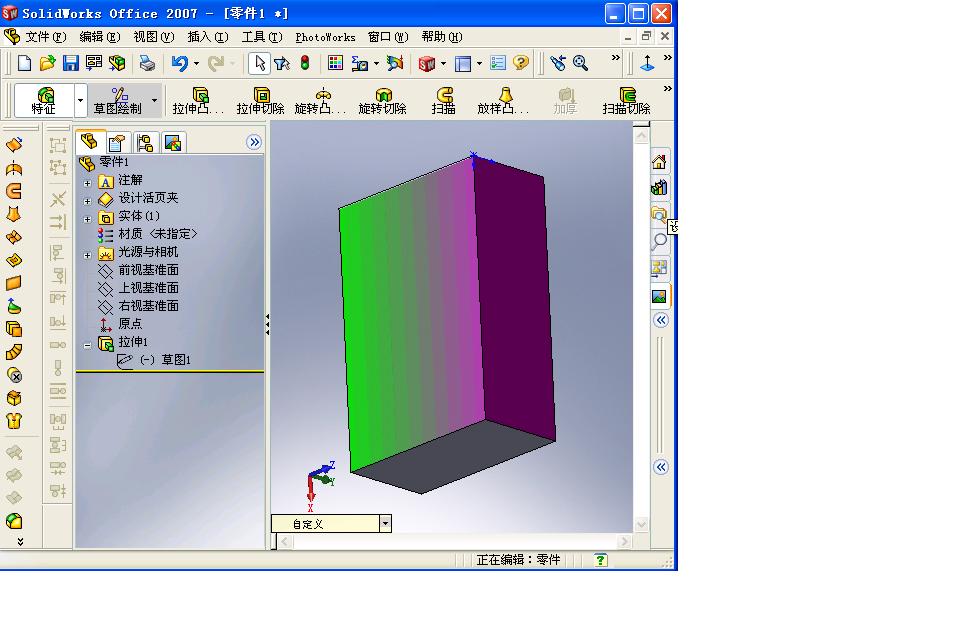Select the 草图绘制 sketch button
Viewport: 962px width, 617px height.
[x=118, y=101]
